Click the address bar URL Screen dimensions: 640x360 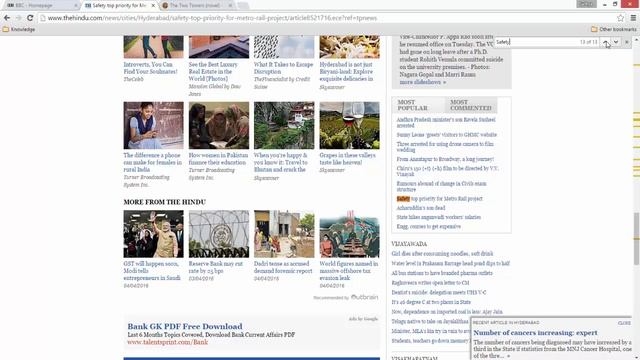[x=212, y=18]
